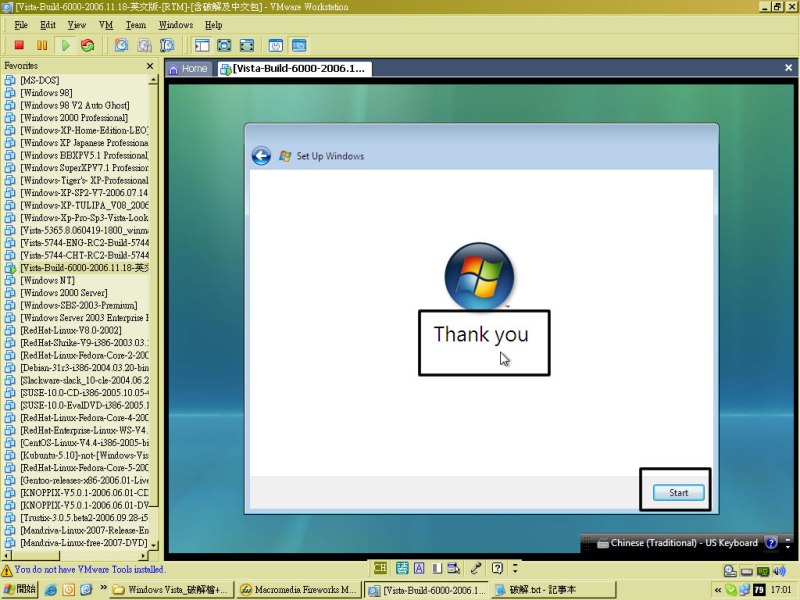Screen dimensions: 800x600
Task: Click Favorites horizontal scrollbar right arrow
Action: [x=143, y=555]
